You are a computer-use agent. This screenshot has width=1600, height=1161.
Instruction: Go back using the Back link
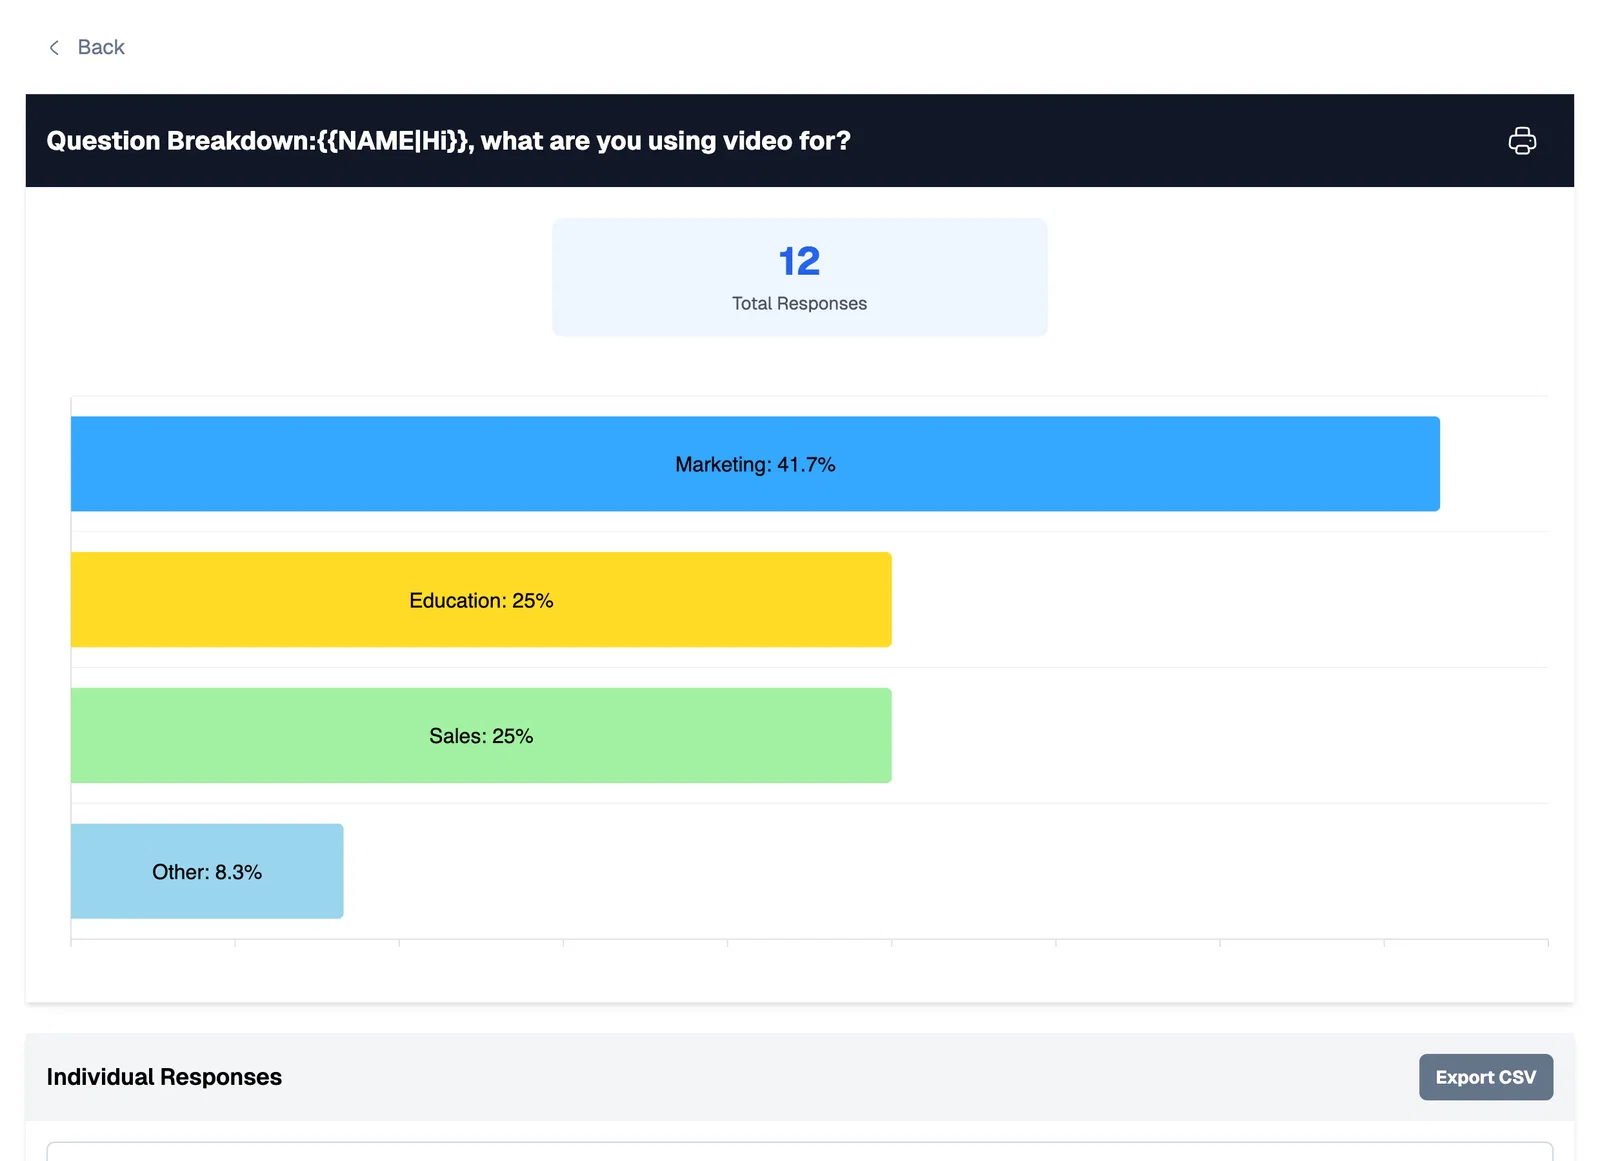(87, 48)
